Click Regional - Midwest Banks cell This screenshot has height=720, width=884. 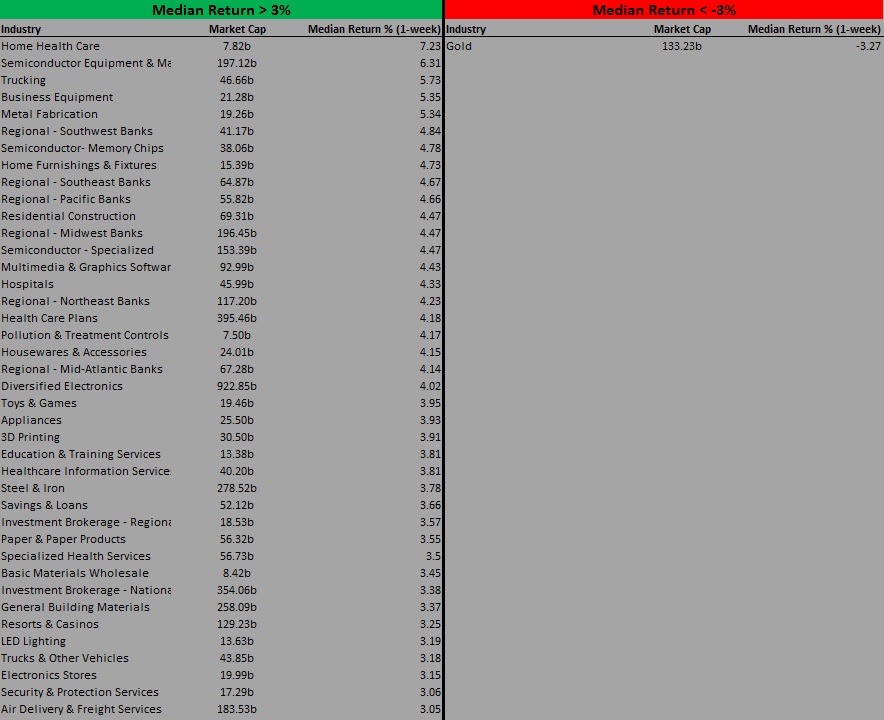72,233
